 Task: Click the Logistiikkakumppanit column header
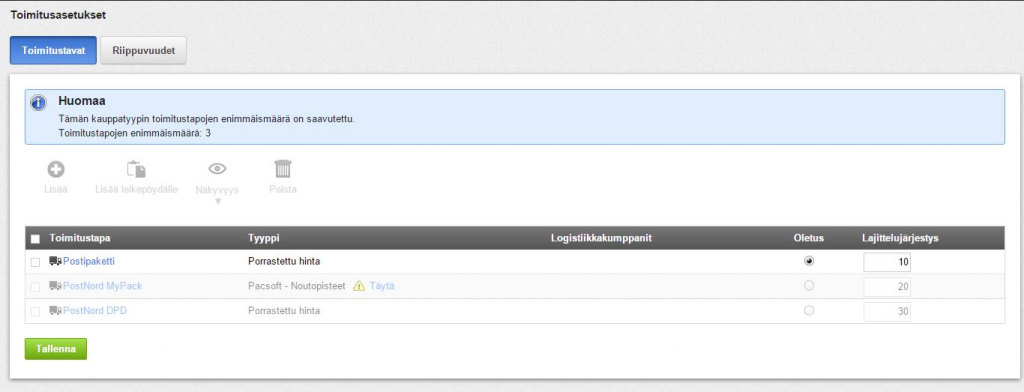[601, 238]
